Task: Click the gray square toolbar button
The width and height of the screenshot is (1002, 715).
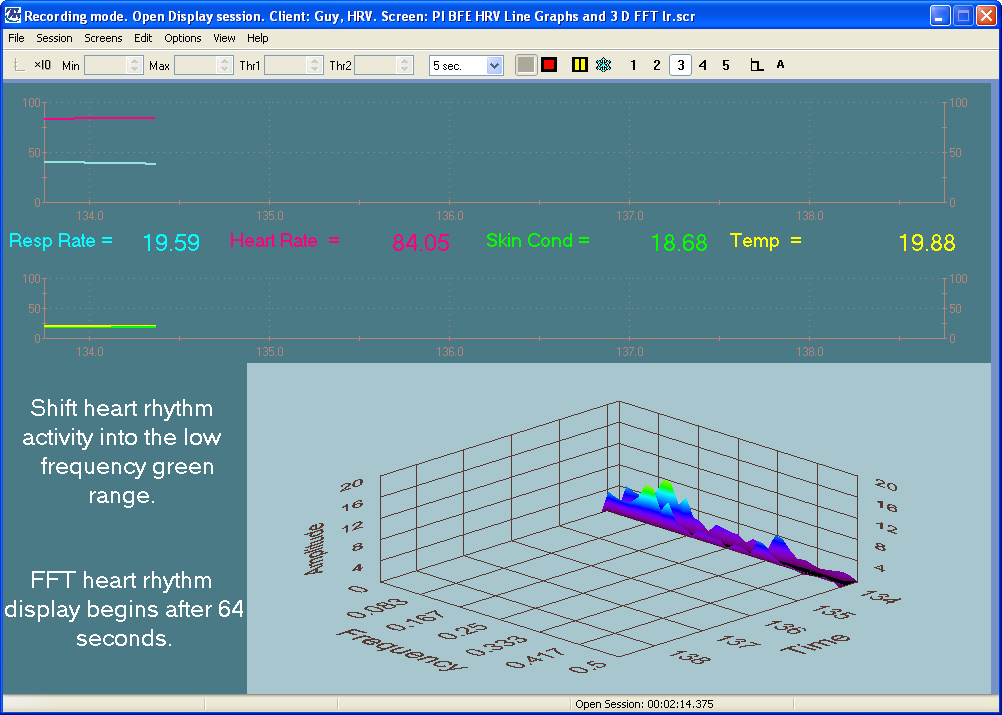Action: pyautogui.click(x=526, y=65)
